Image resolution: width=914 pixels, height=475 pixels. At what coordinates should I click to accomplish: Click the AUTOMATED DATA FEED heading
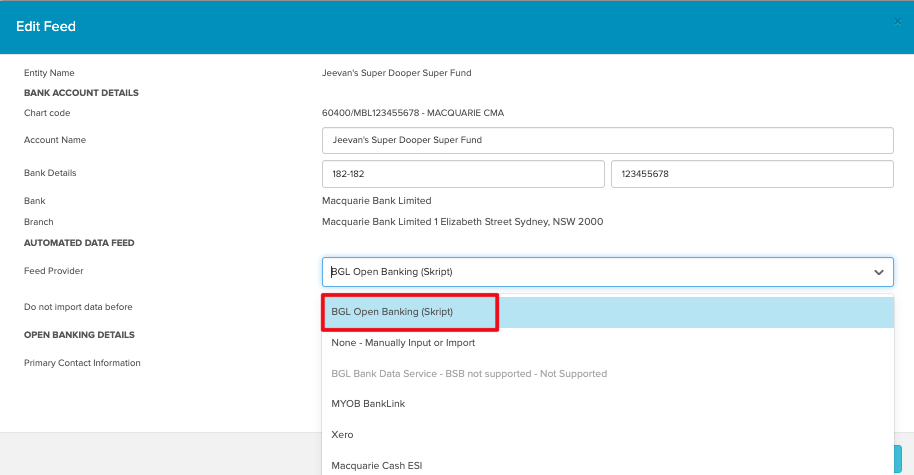point(79,243)
